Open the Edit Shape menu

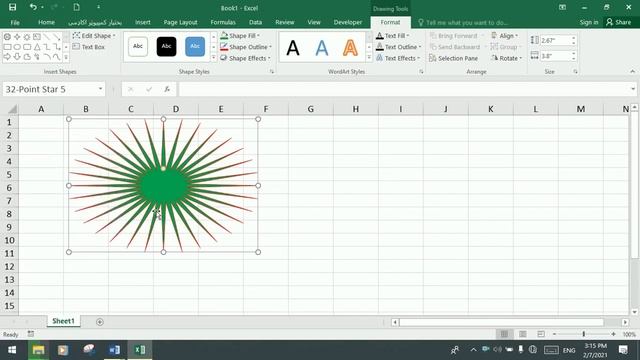click(x=94, y=36)
